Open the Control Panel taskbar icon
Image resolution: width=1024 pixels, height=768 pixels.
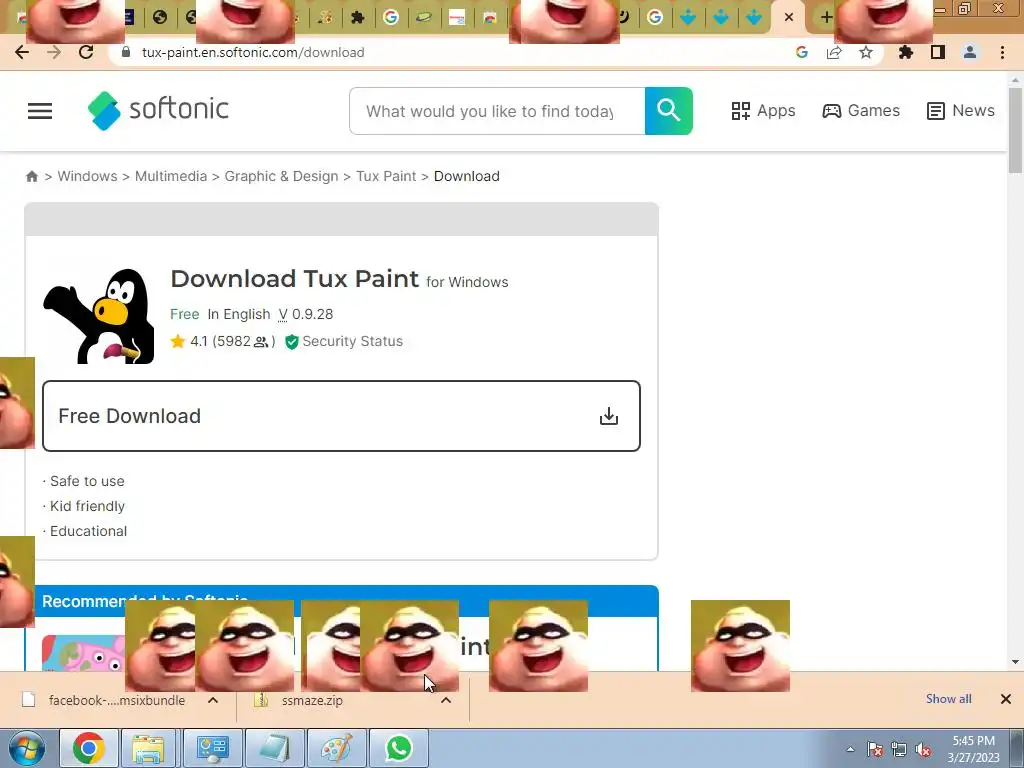coord(212,748)
